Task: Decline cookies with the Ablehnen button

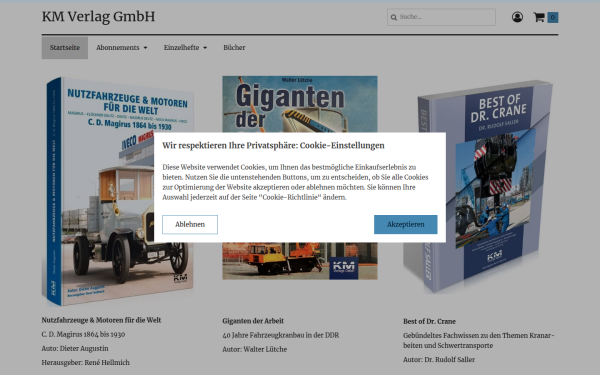Action: click(x=190, y=225)
